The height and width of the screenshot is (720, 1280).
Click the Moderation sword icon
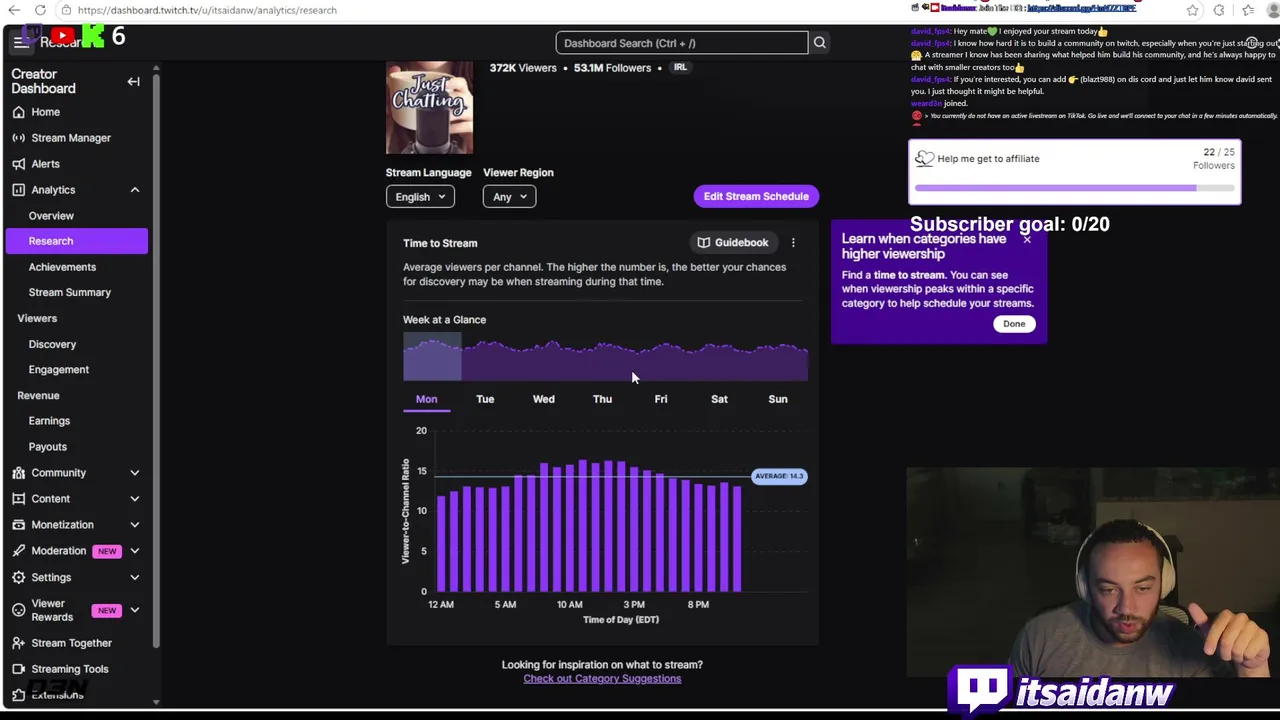(19, 551)
